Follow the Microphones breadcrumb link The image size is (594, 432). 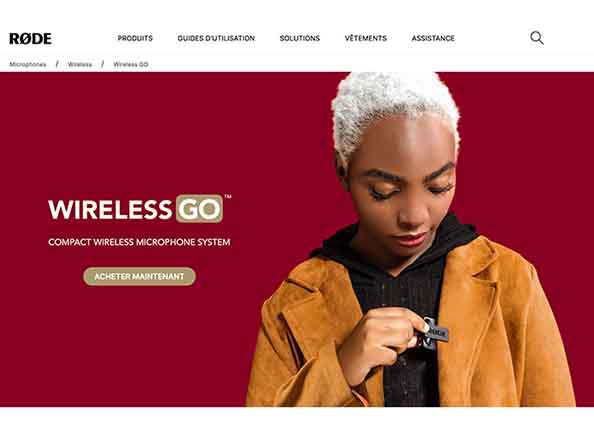[28, 64]
